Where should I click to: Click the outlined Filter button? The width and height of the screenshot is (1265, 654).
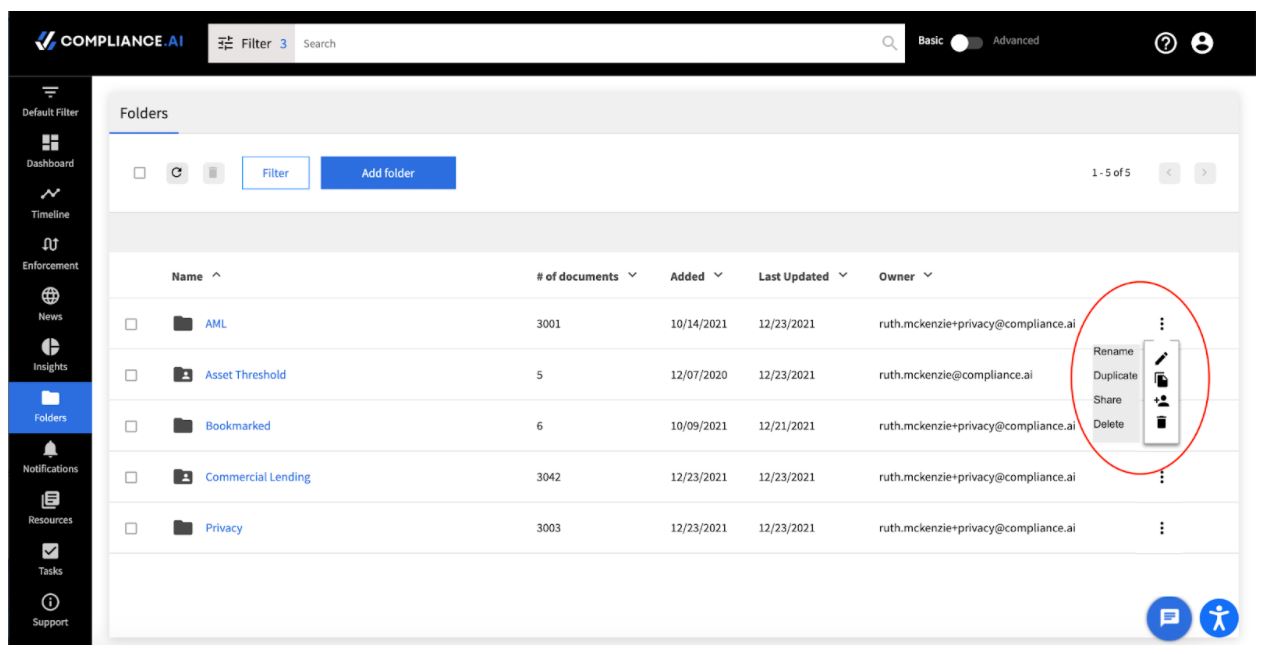(x=275, y=173)
